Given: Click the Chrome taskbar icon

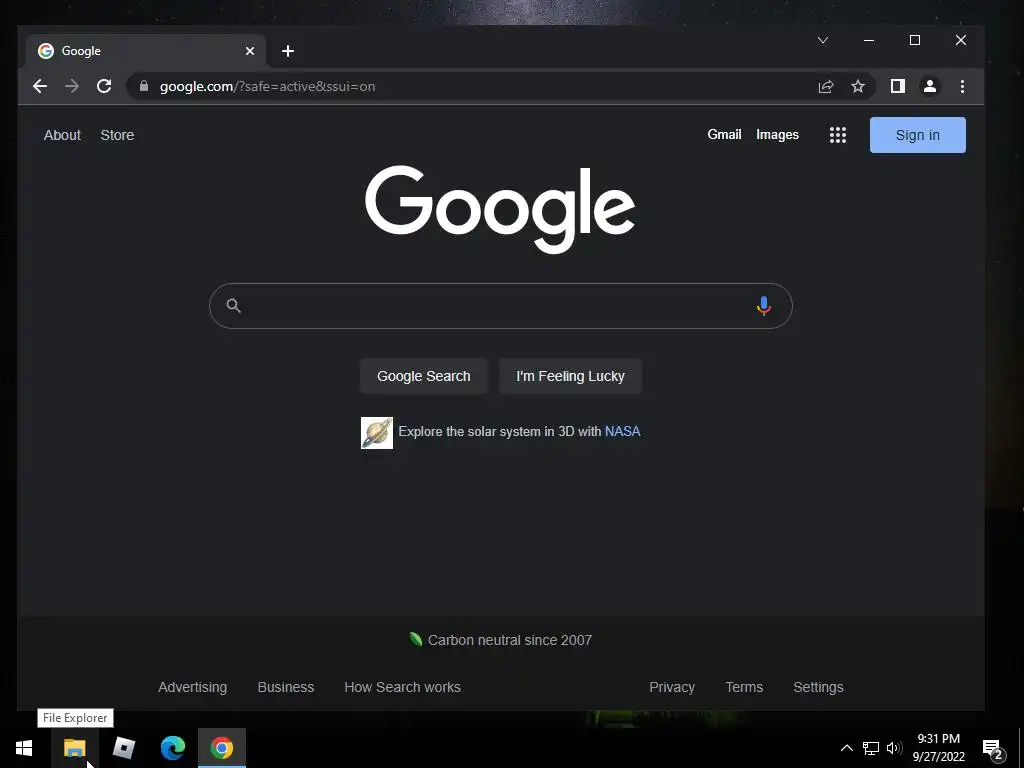Looking at the screenshot, I should pyautogui.click(x=222, y=748).
